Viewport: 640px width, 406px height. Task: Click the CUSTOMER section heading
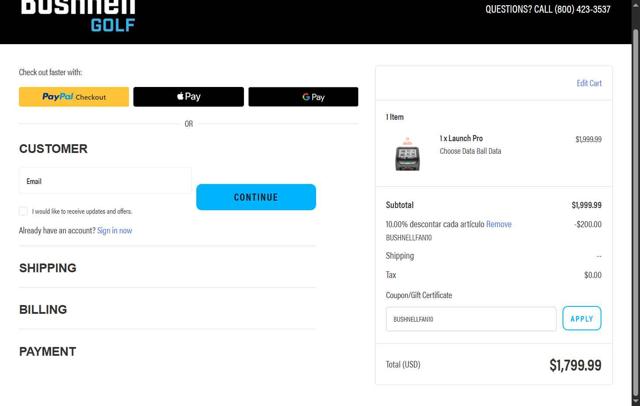tap(53, 149)
